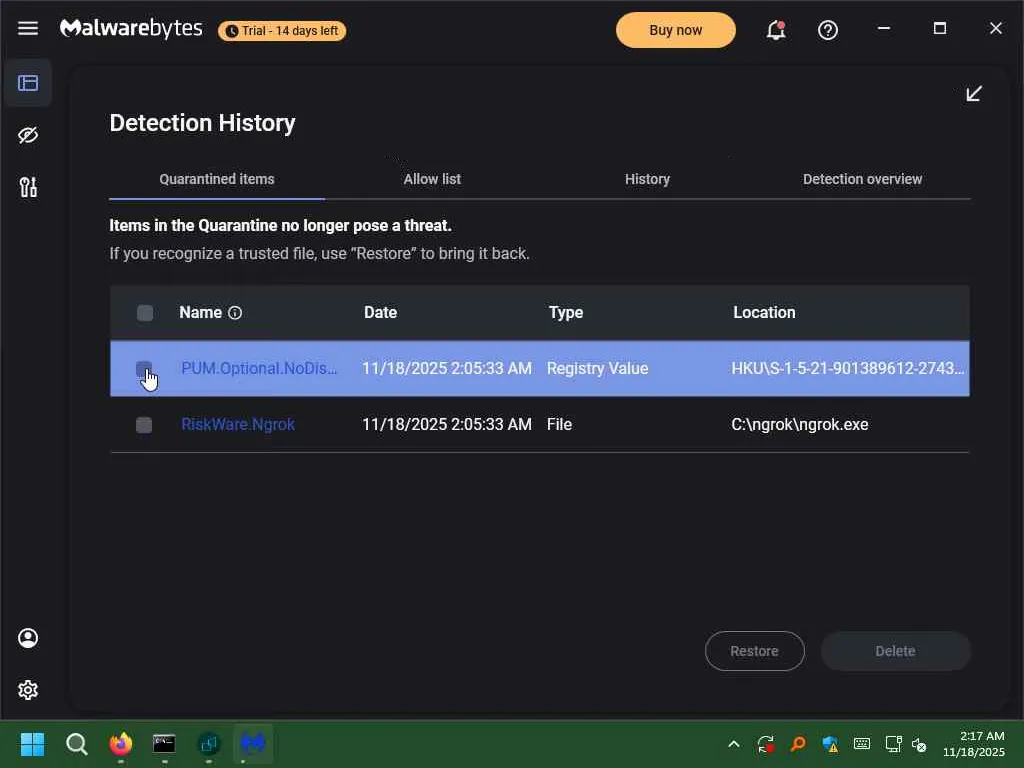Open the notifications bell
The width and height of the screenshot is (1024, 768).
[x=775, y=30]
